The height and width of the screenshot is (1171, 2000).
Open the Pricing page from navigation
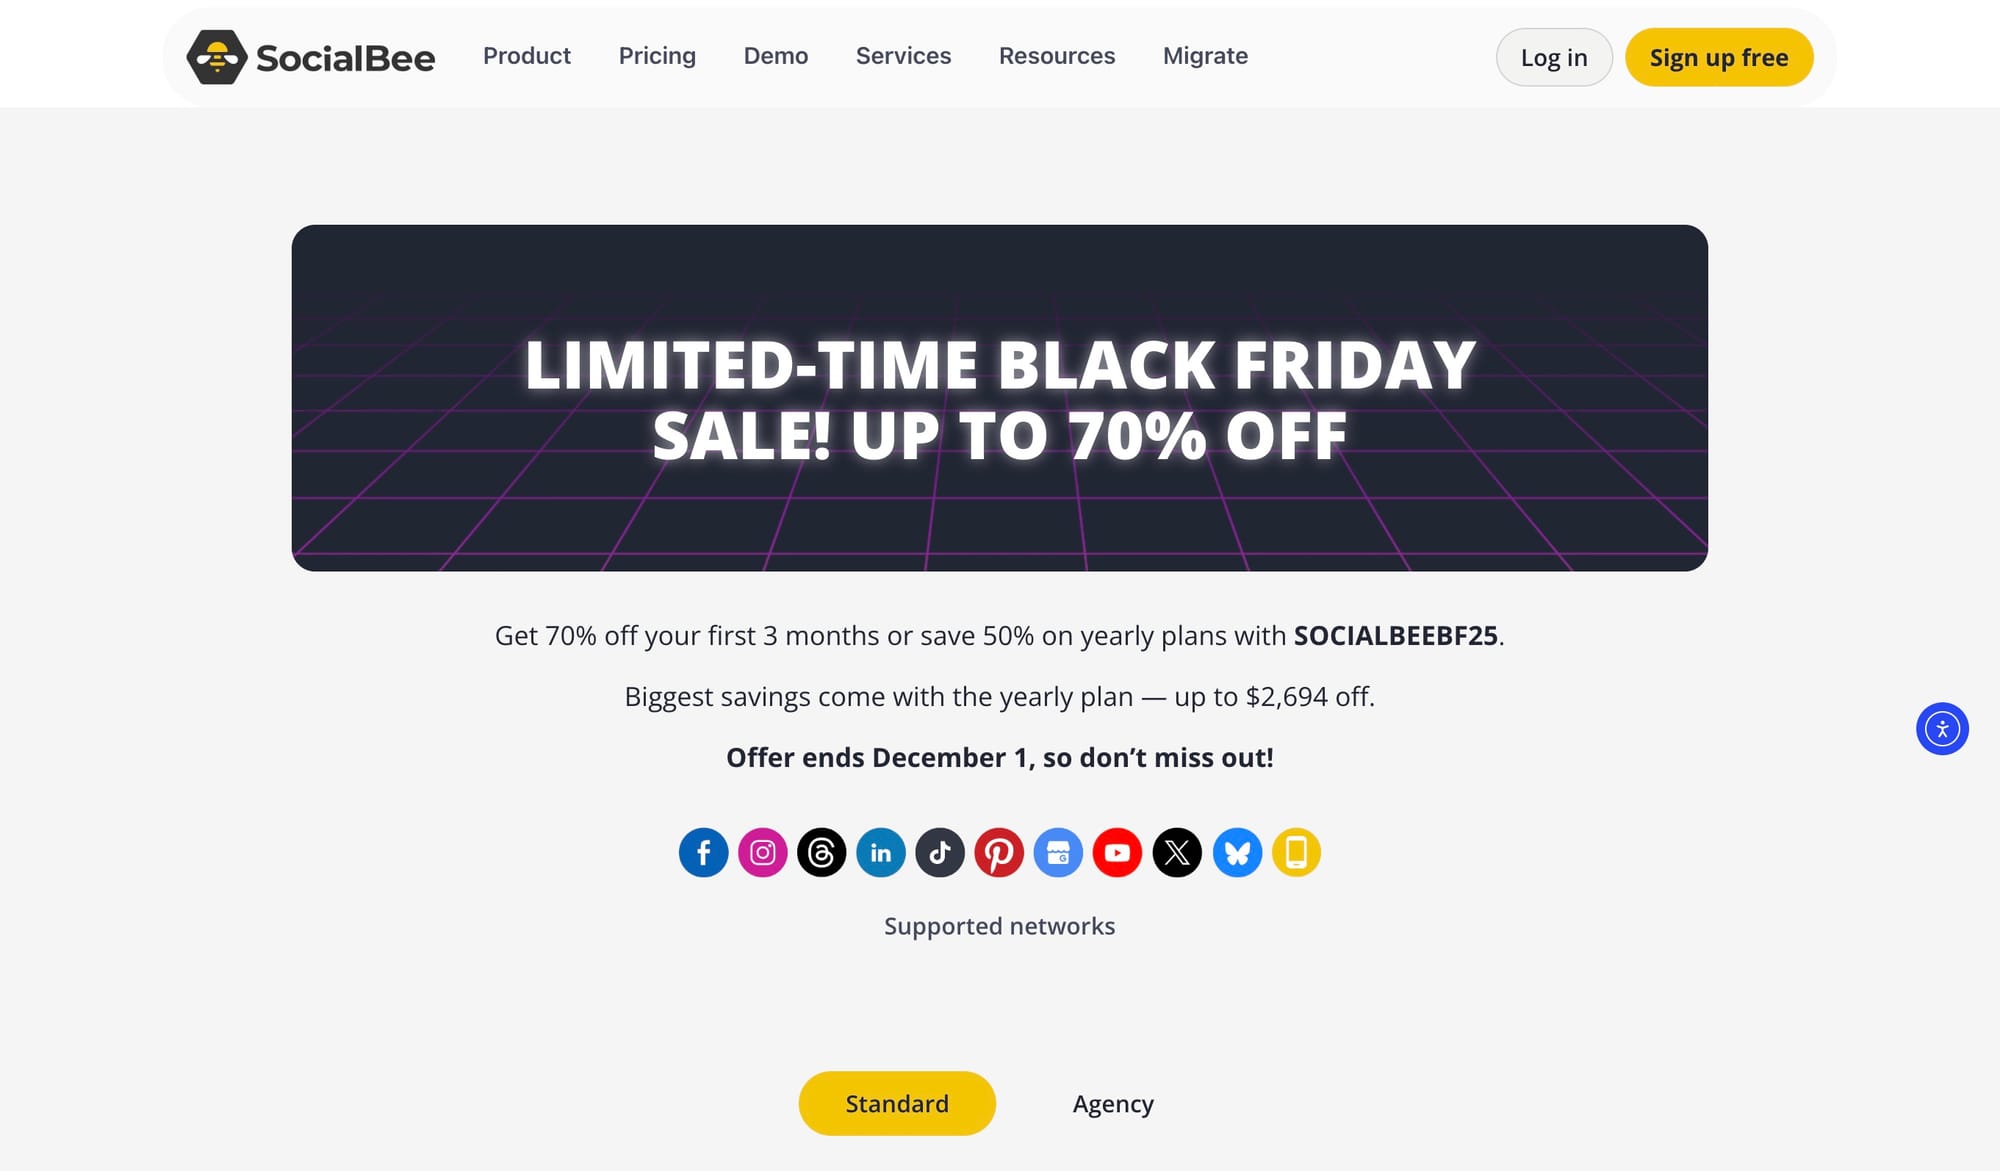657,56
